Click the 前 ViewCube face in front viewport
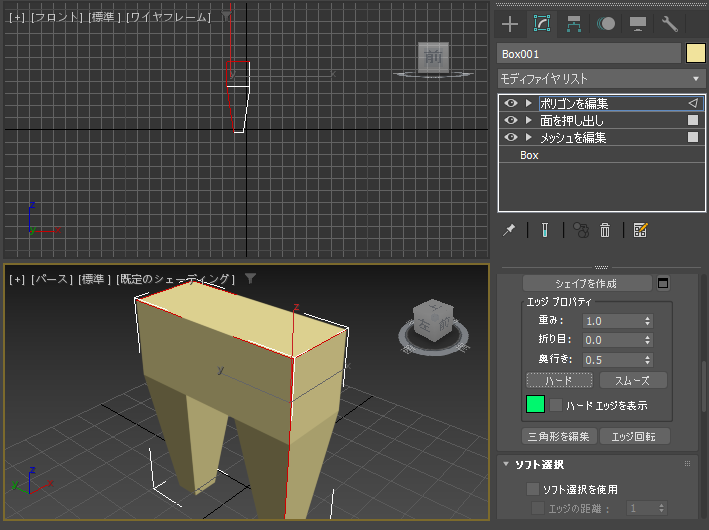This screenshot has height=530, width=709. pyautogui.click(x=433, y=57)
